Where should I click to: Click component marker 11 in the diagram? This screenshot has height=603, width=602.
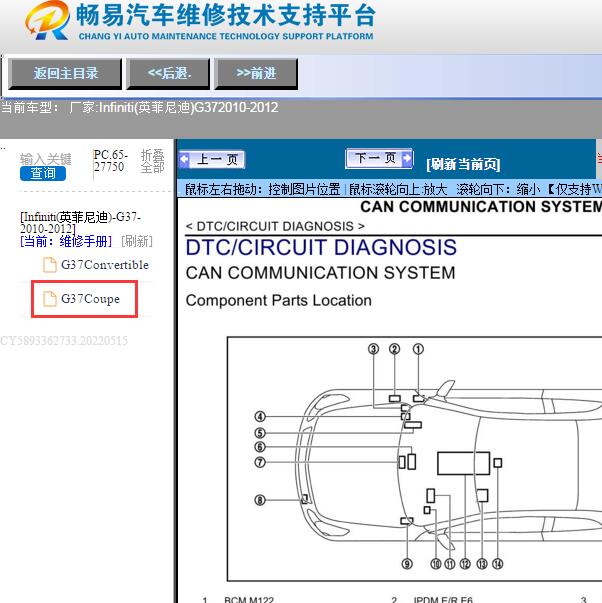click(x=450, y=564)
